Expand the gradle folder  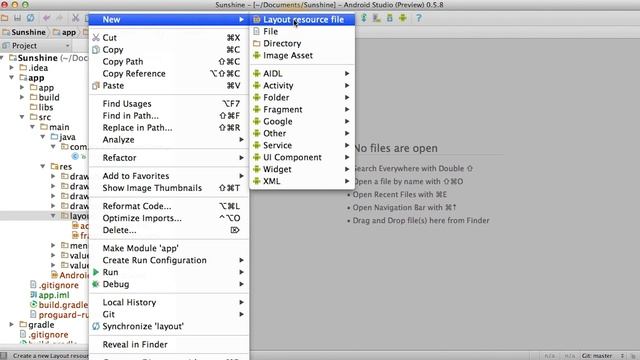click(12, 324)
